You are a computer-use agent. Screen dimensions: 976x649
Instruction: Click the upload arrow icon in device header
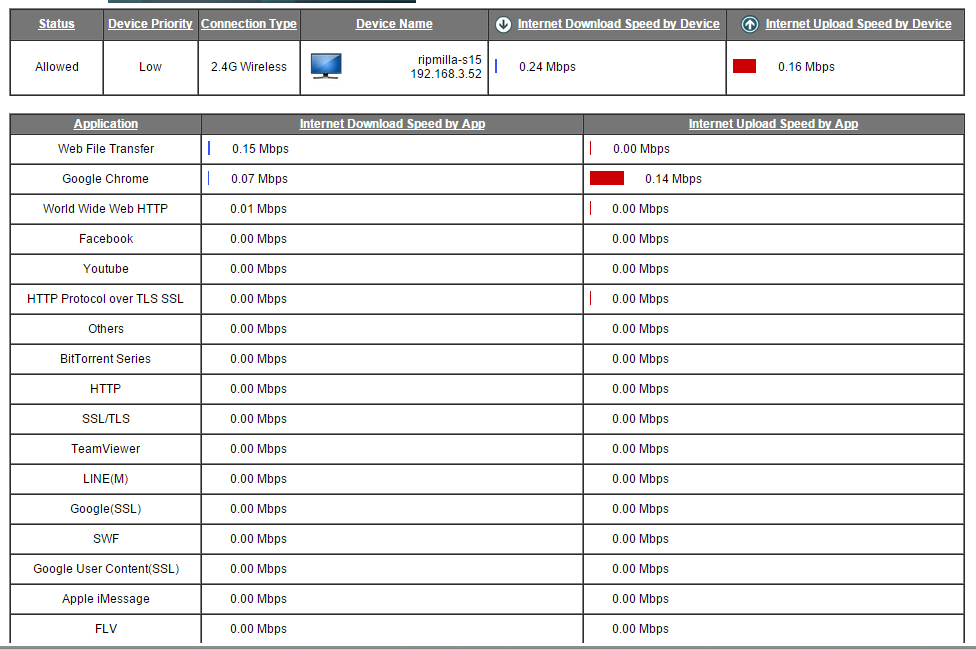(750, 24)
